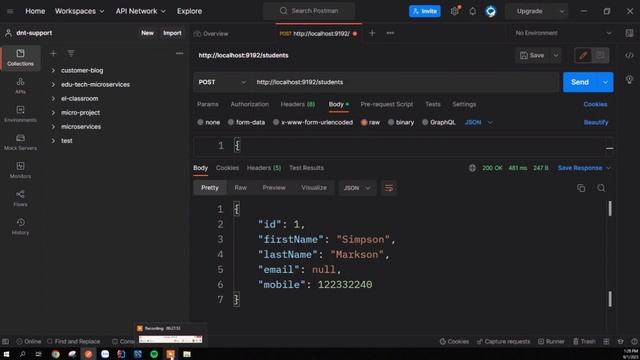The height and width of the screenshot is (360, 640).
Task: Open the POST method dropdown
Action: tap(222, 82)
